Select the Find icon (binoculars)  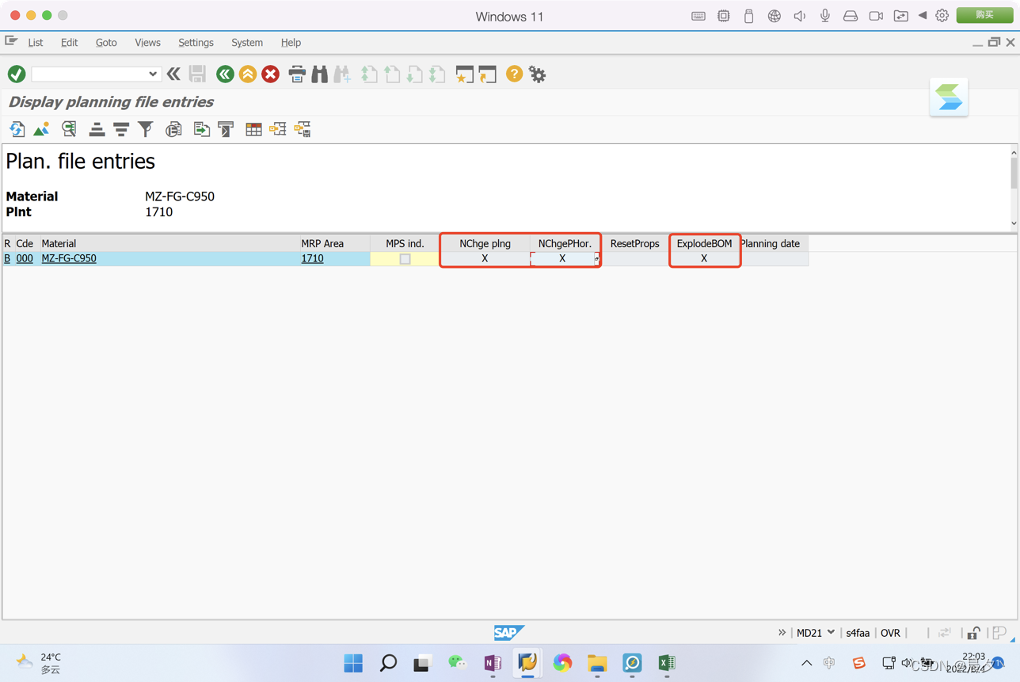[321, 74]
